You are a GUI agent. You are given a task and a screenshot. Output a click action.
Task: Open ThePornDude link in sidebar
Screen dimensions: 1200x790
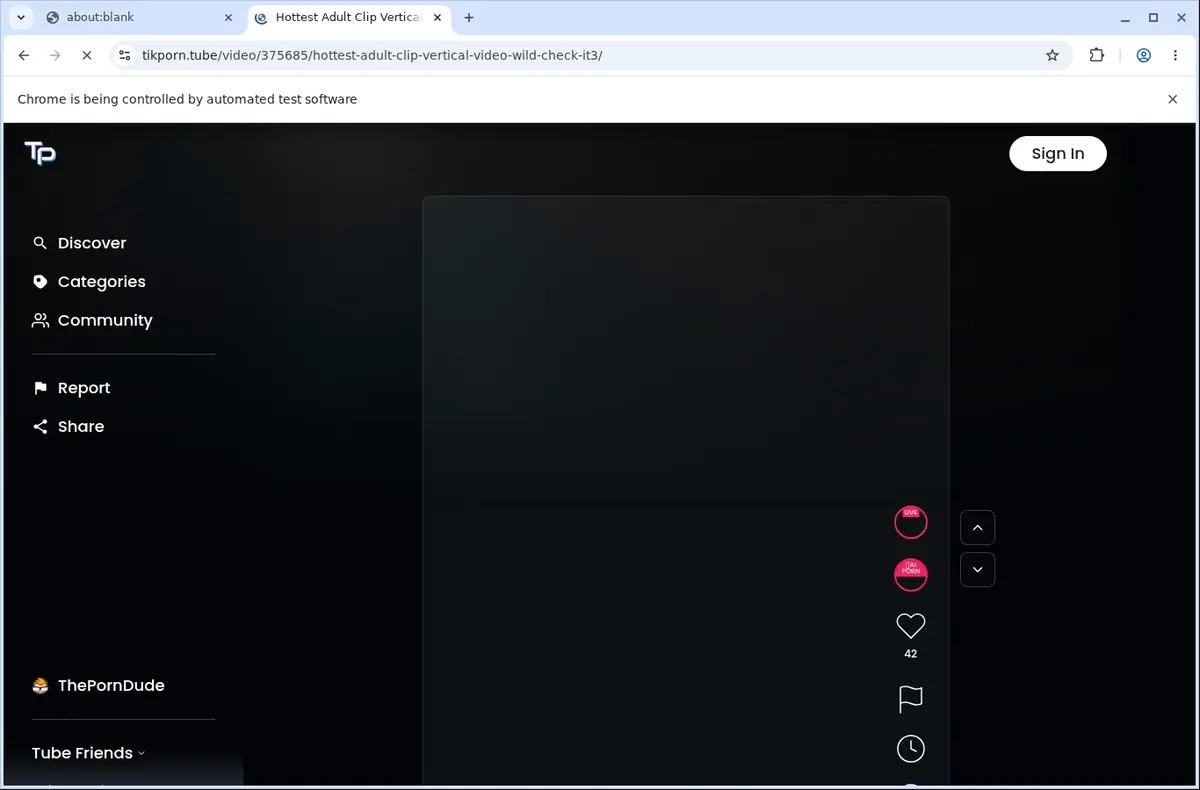[x=98, y=685]
